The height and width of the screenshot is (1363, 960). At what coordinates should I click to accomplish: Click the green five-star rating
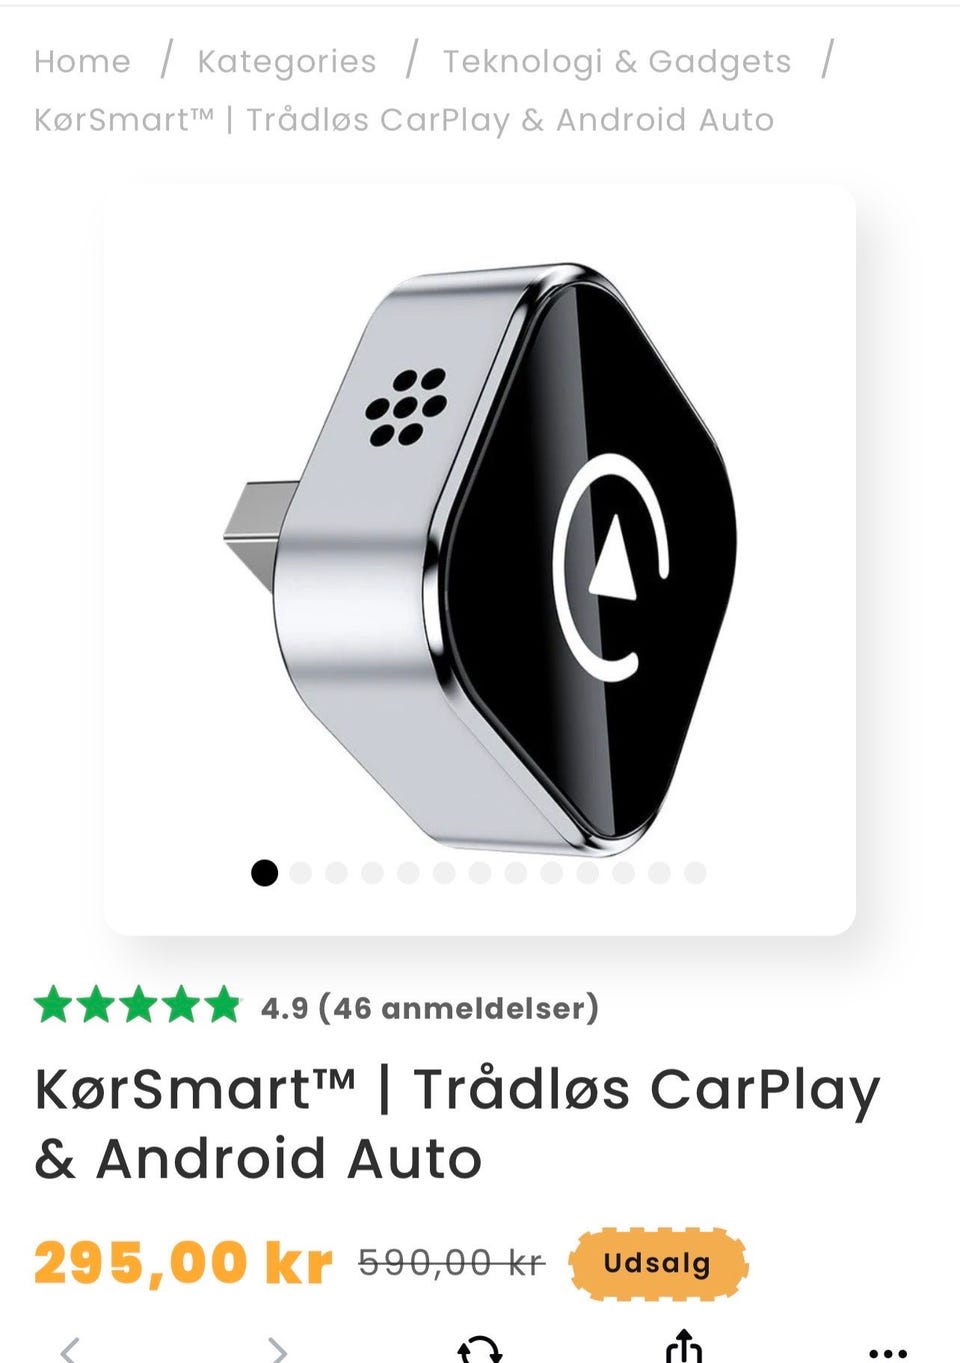click(138, 1005)
